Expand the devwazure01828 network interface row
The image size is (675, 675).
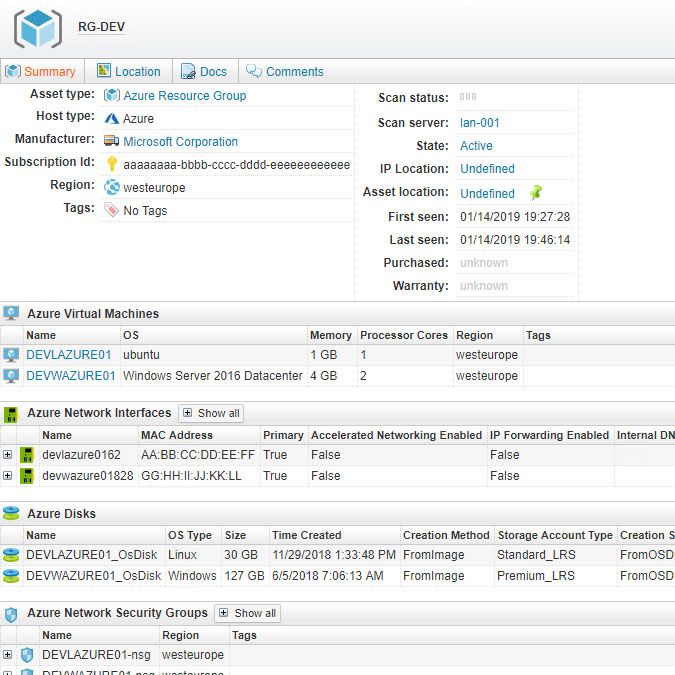tap(8, 476)
